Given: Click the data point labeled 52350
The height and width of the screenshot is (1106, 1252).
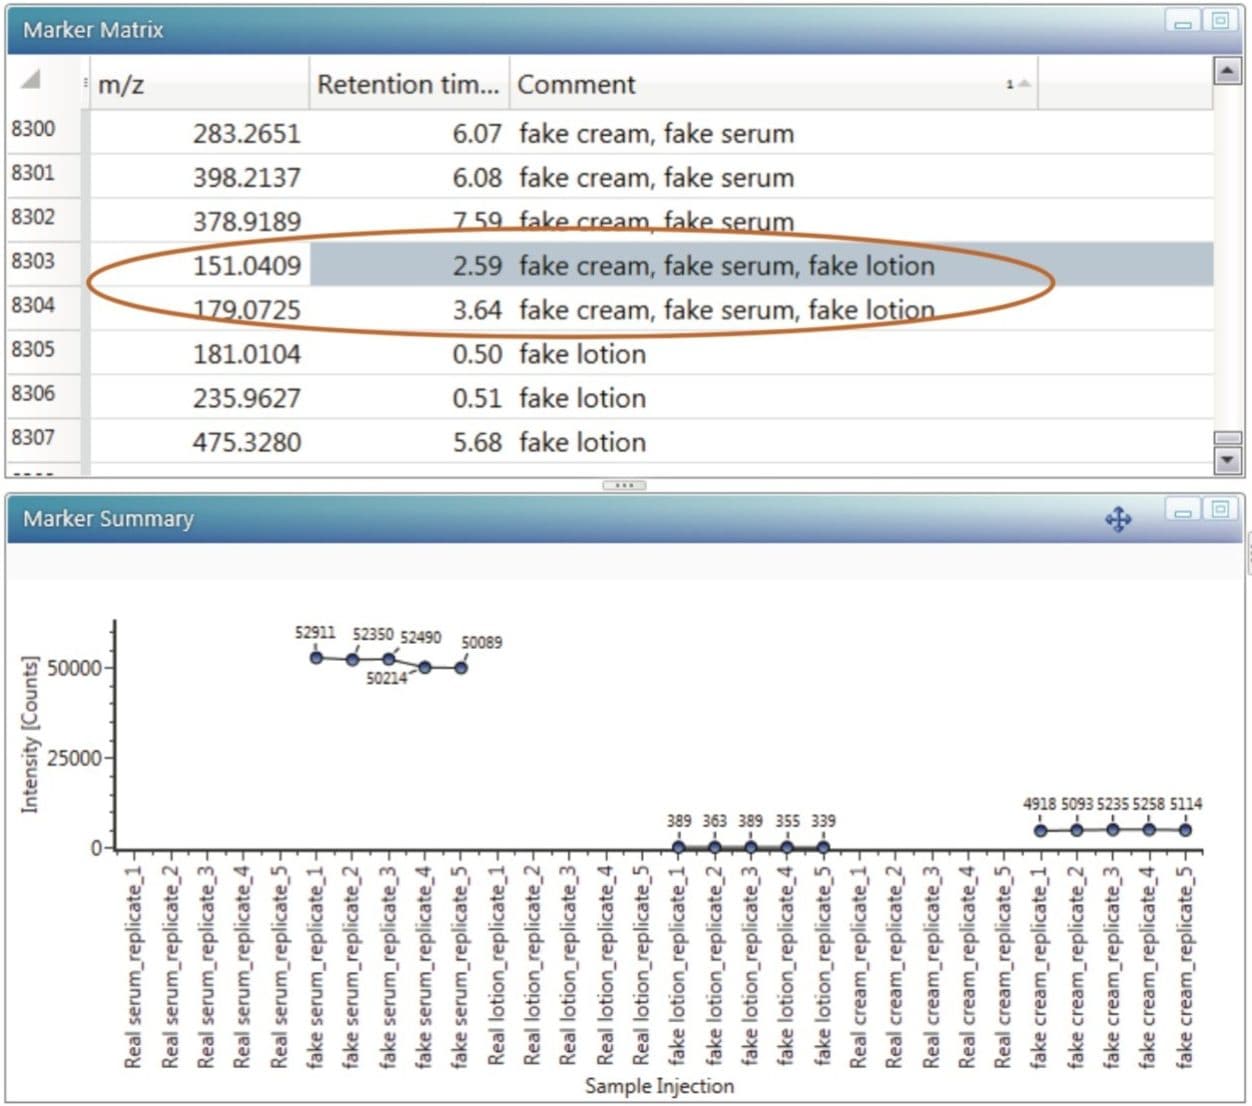Looking at the screenshot, I should pos(352,659).
